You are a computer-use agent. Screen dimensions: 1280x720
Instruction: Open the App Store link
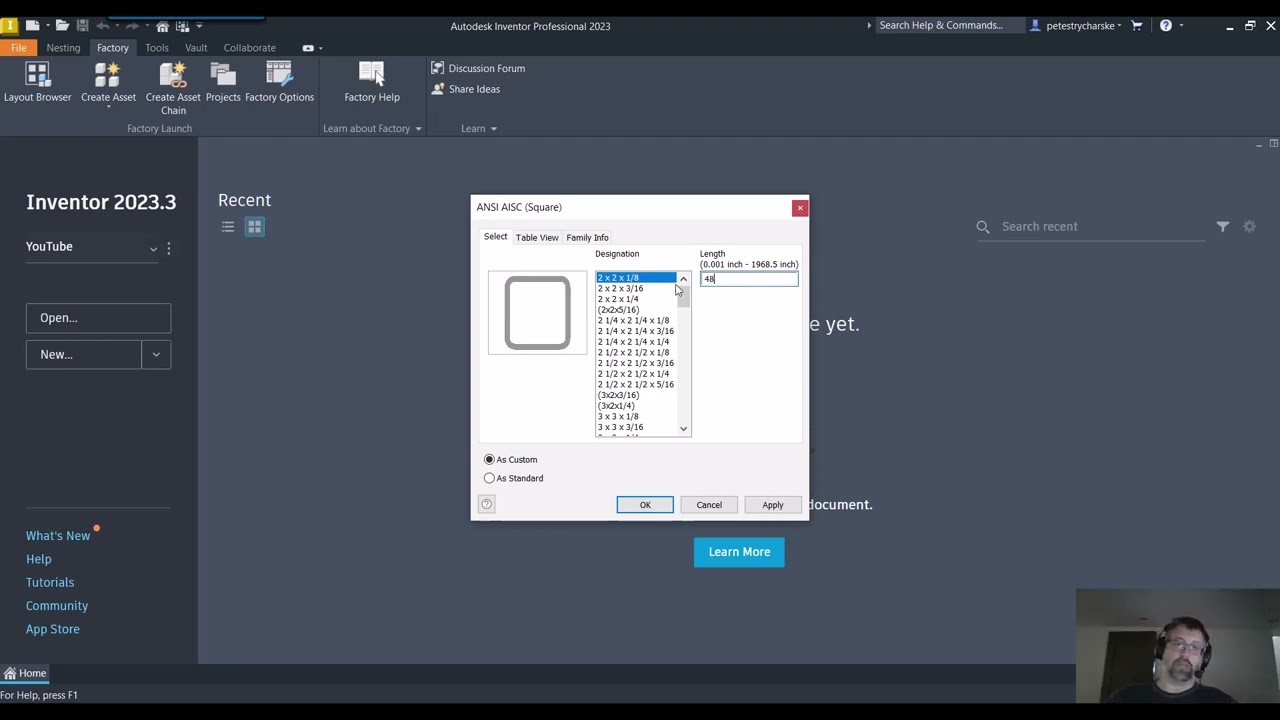53,629
